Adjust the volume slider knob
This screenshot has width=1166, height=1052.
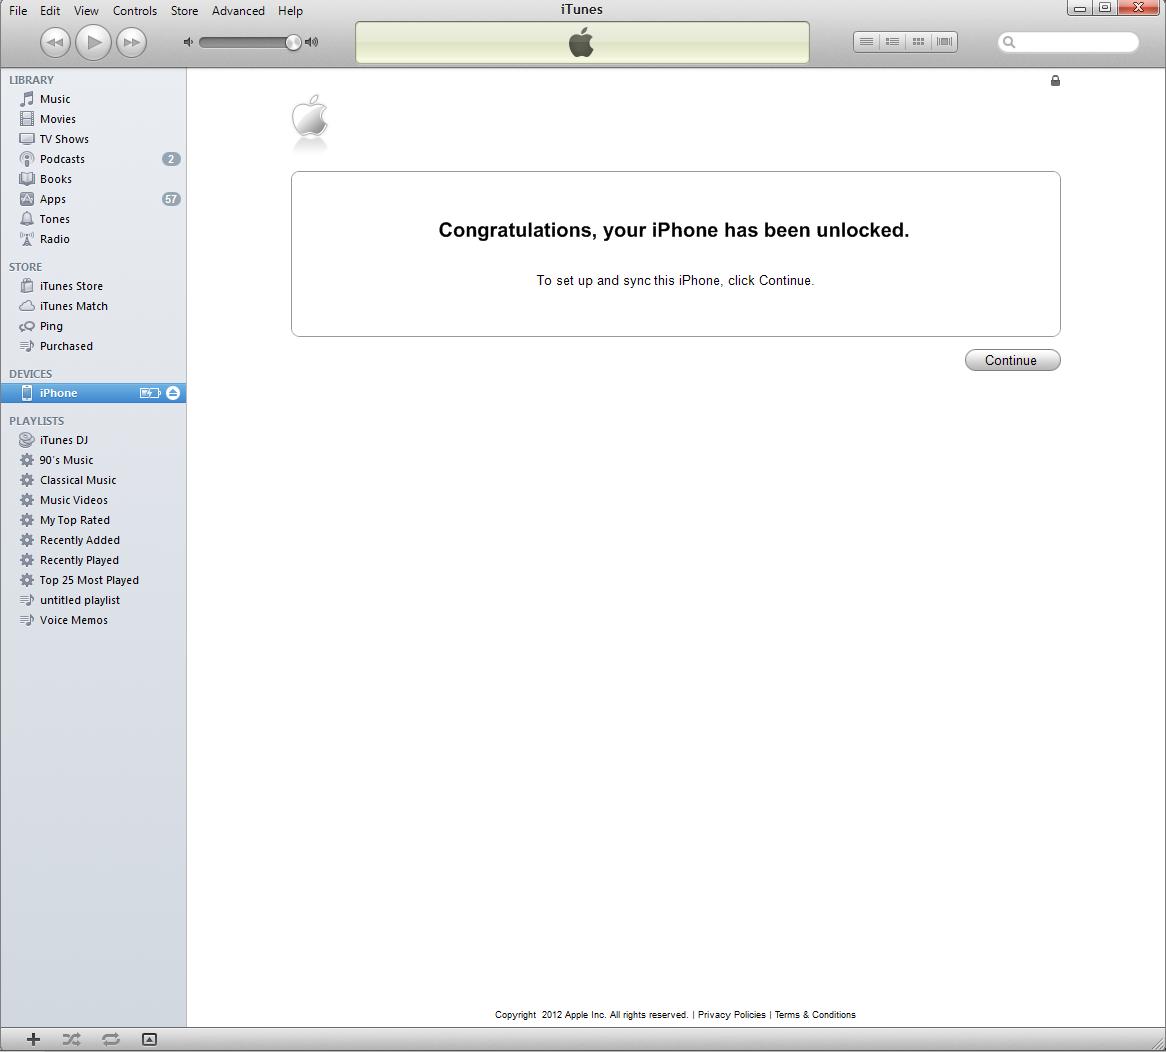[x=293, y=42]
